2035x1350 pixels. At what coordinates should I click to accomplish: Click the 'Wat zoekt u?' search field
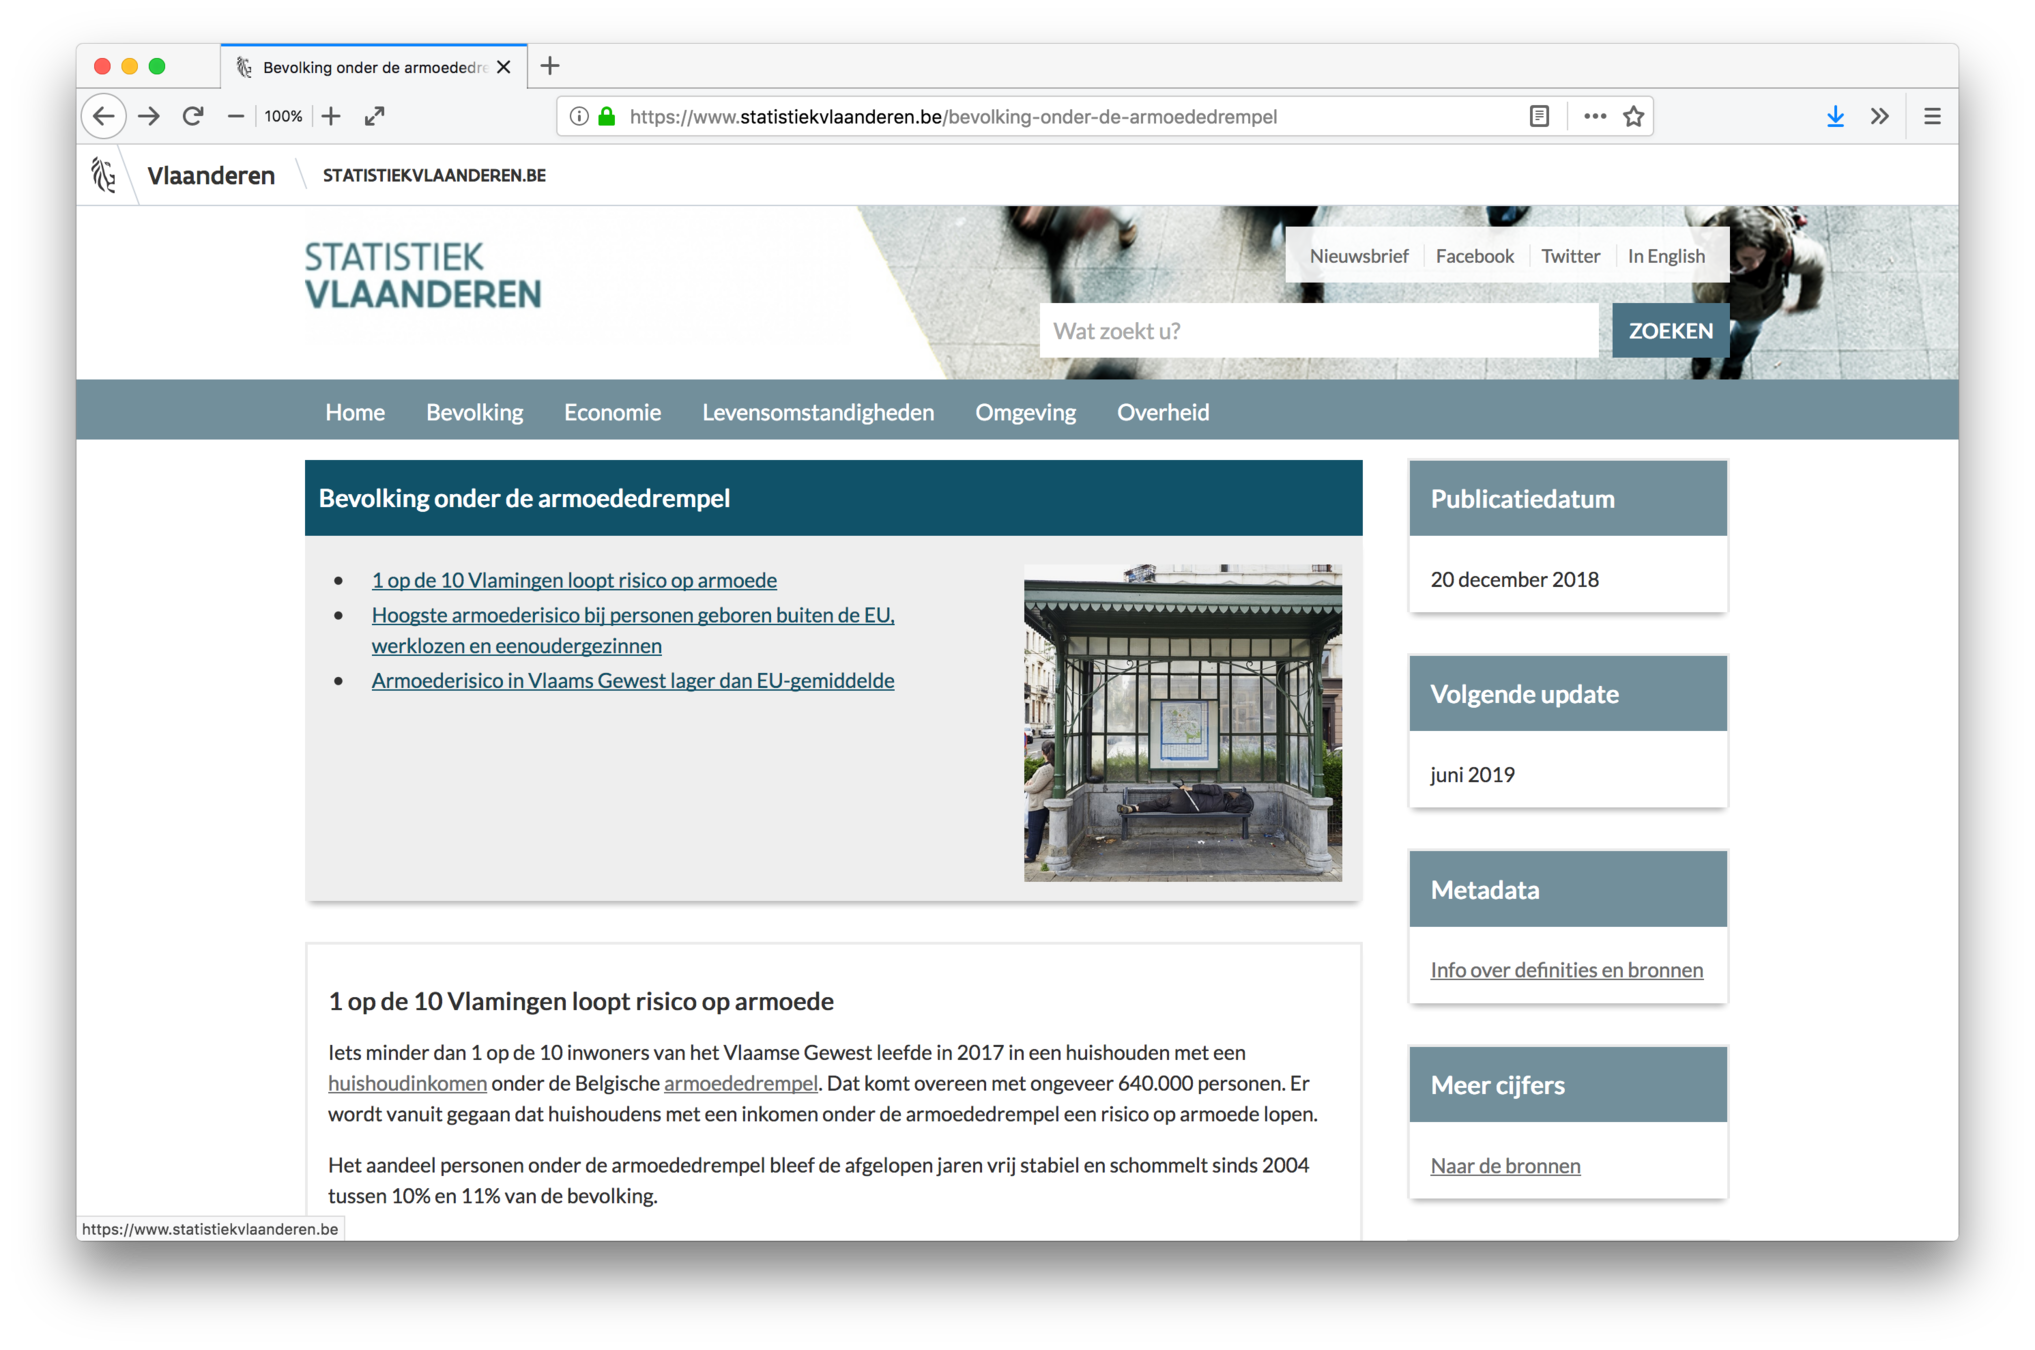[x=1318, y=331]
